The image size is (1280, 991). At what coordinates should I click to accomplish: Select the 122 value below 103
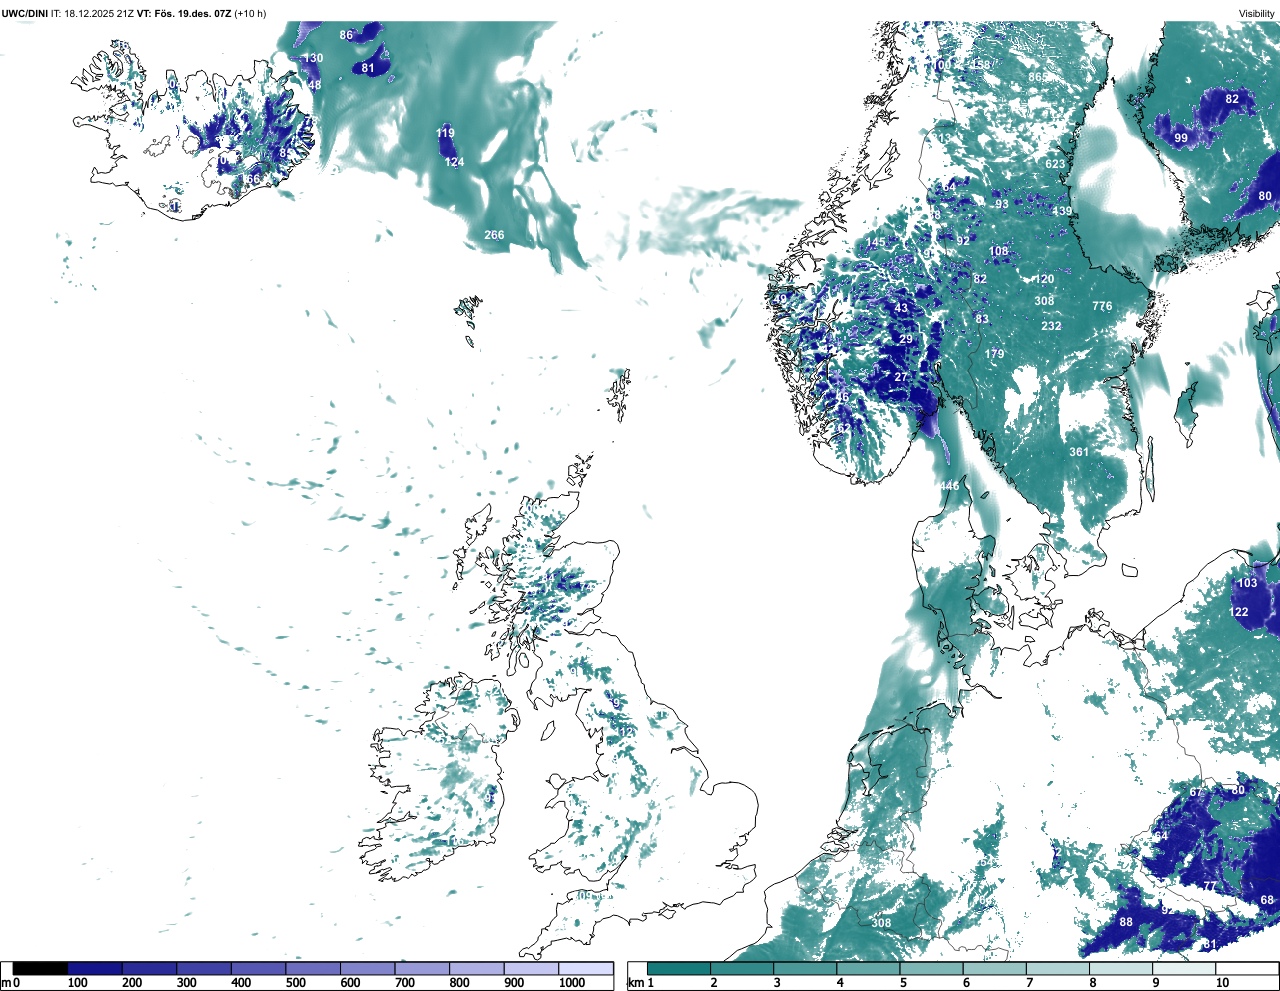point(1239,612)
